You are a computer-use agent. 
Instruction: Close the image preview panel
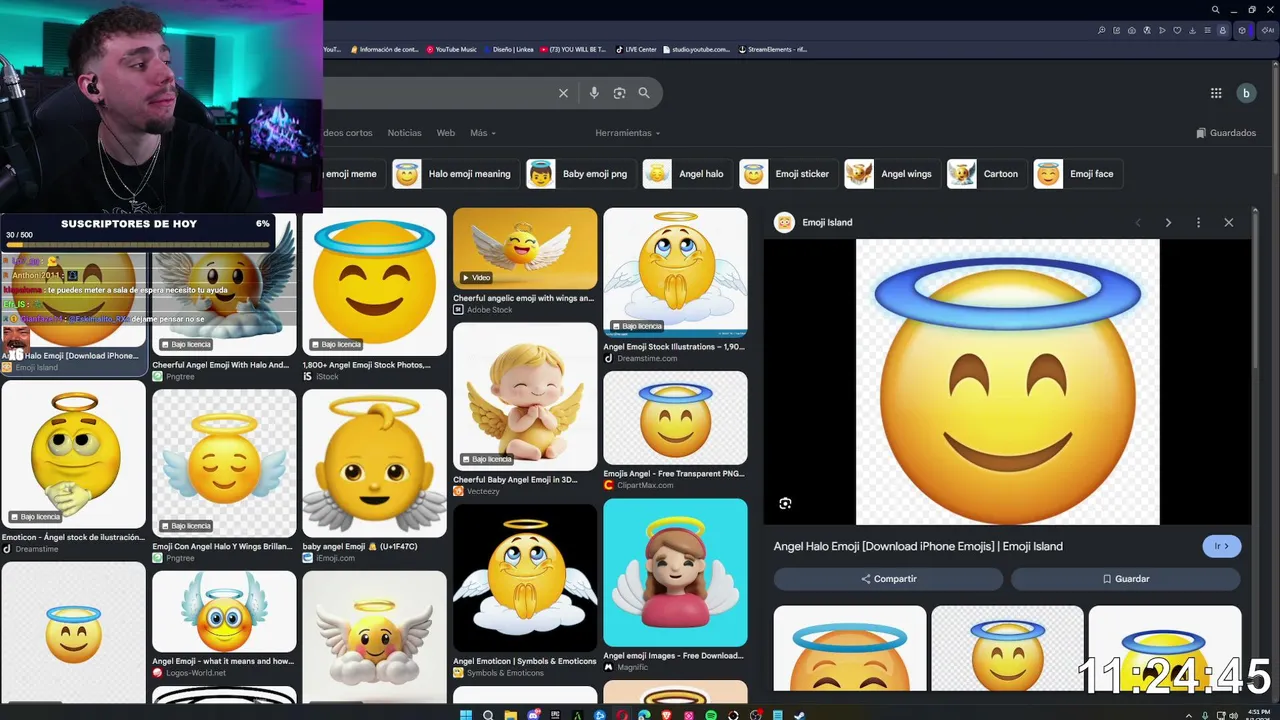coord(1229,222)
